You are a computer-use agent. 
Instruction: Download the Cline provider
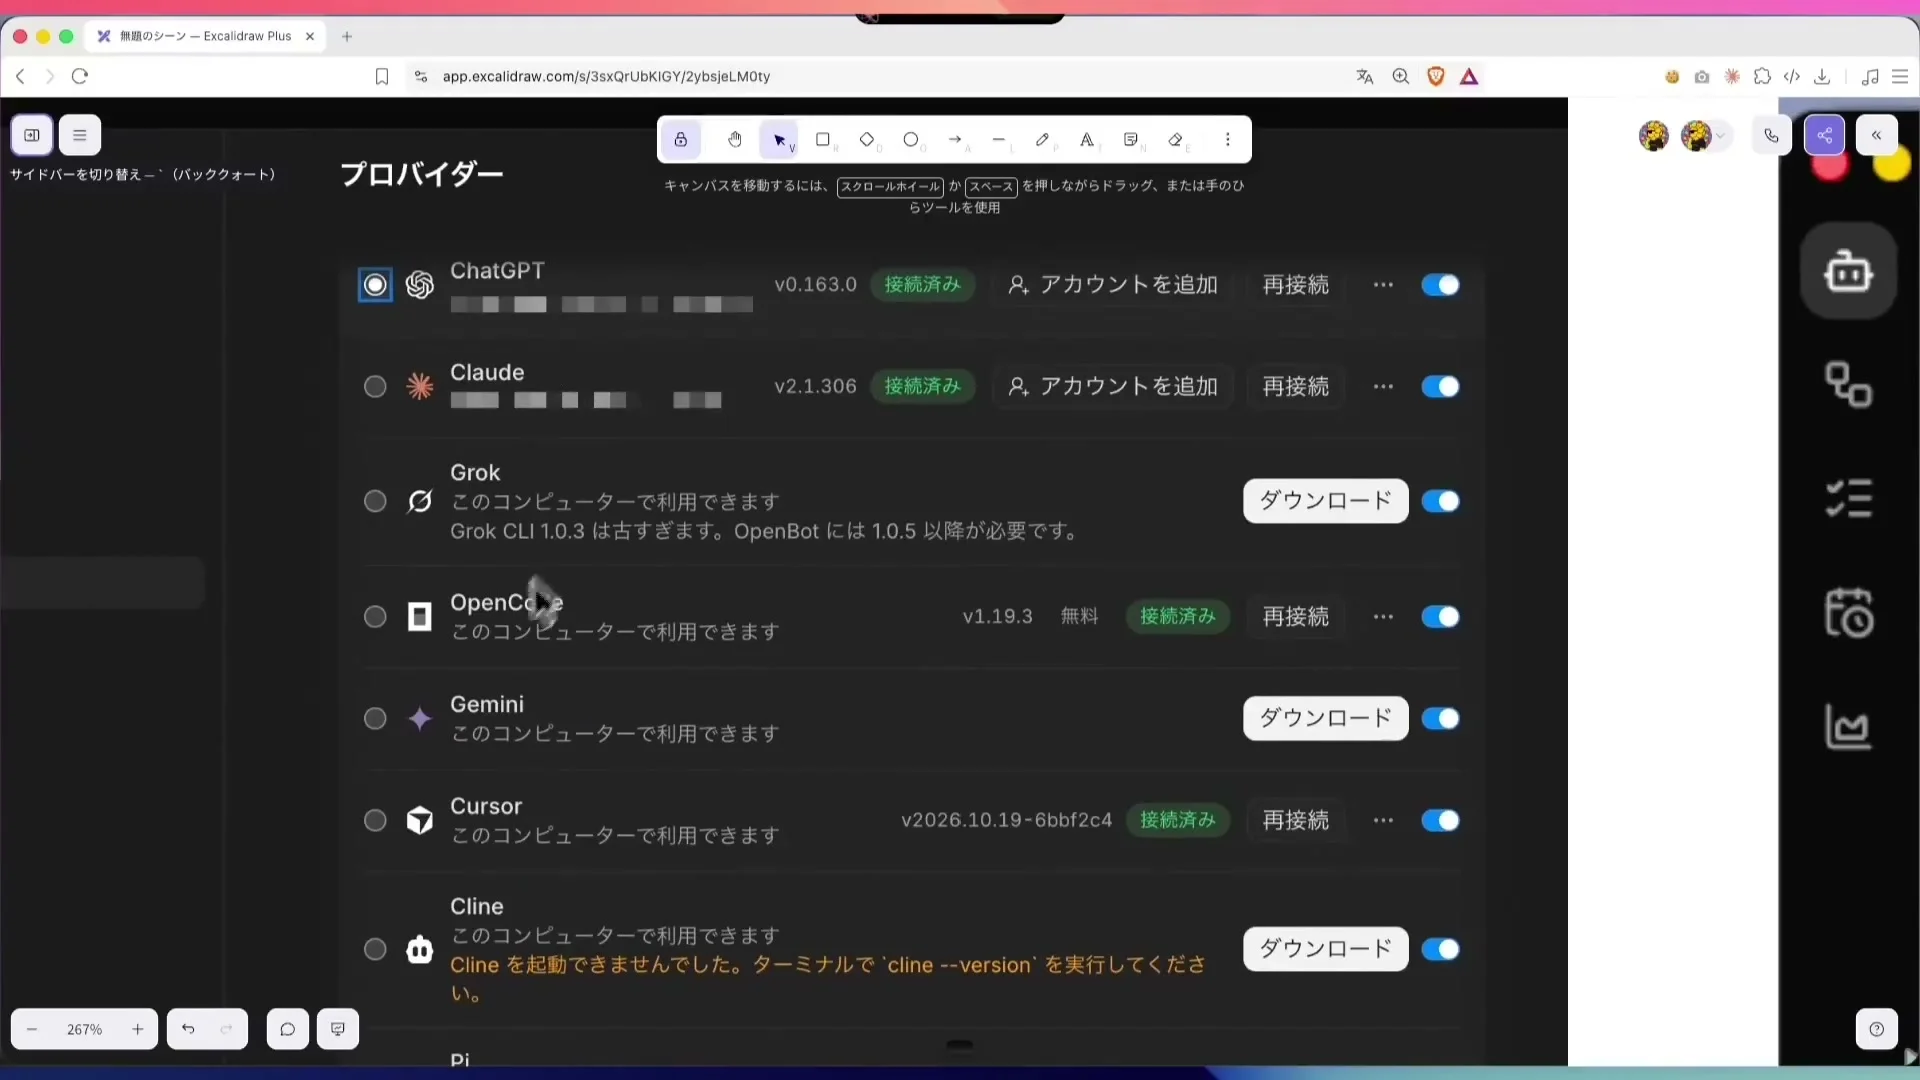click(x=1326, y=949)
